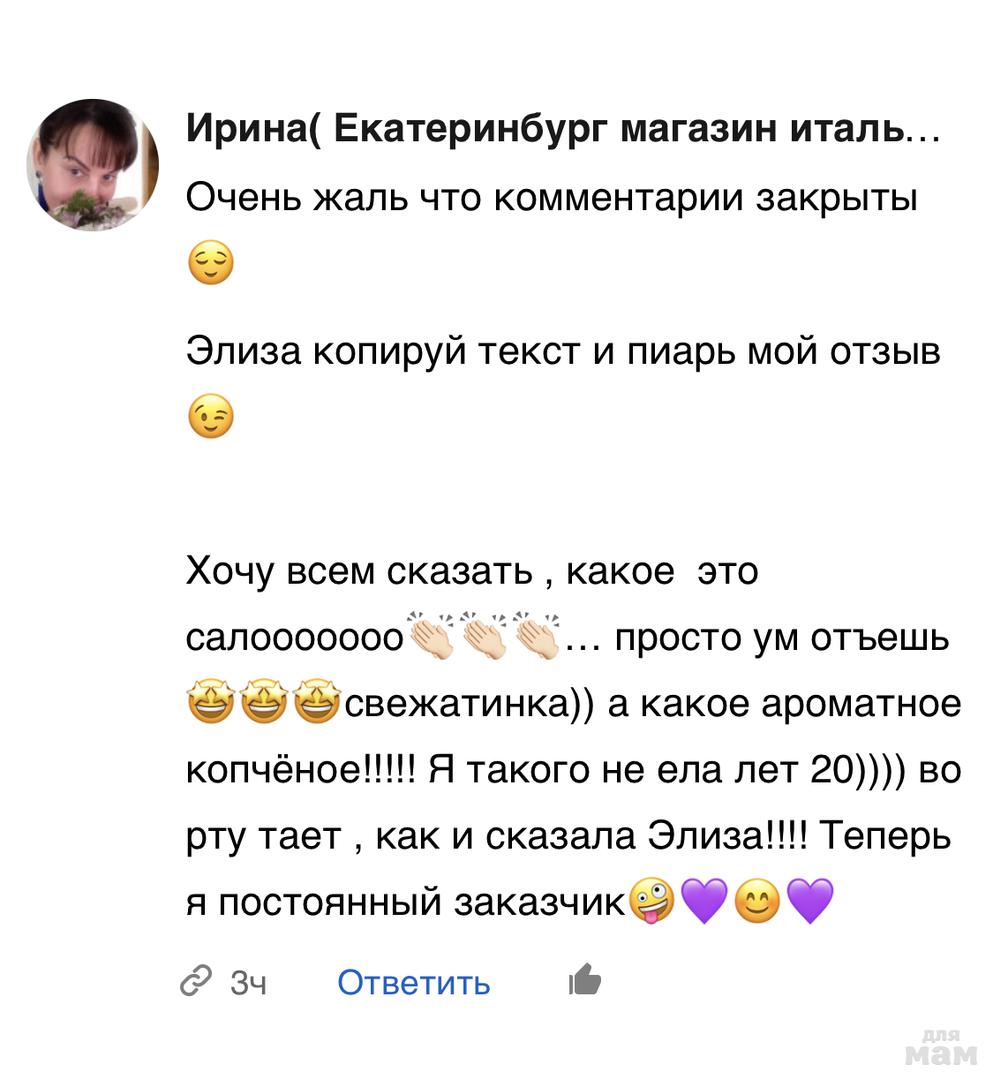Click line "Элиза копируй текст и пиарь"

563,353
